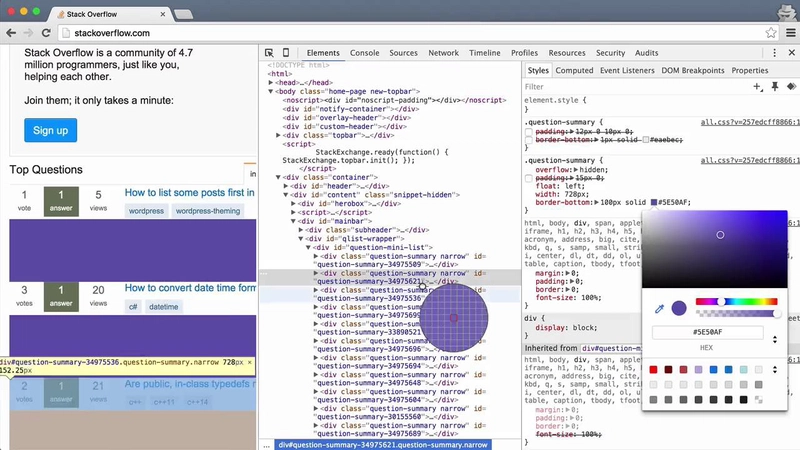Open the DOM Breakpoints pane
800x450 pixels.
(693, 70)
